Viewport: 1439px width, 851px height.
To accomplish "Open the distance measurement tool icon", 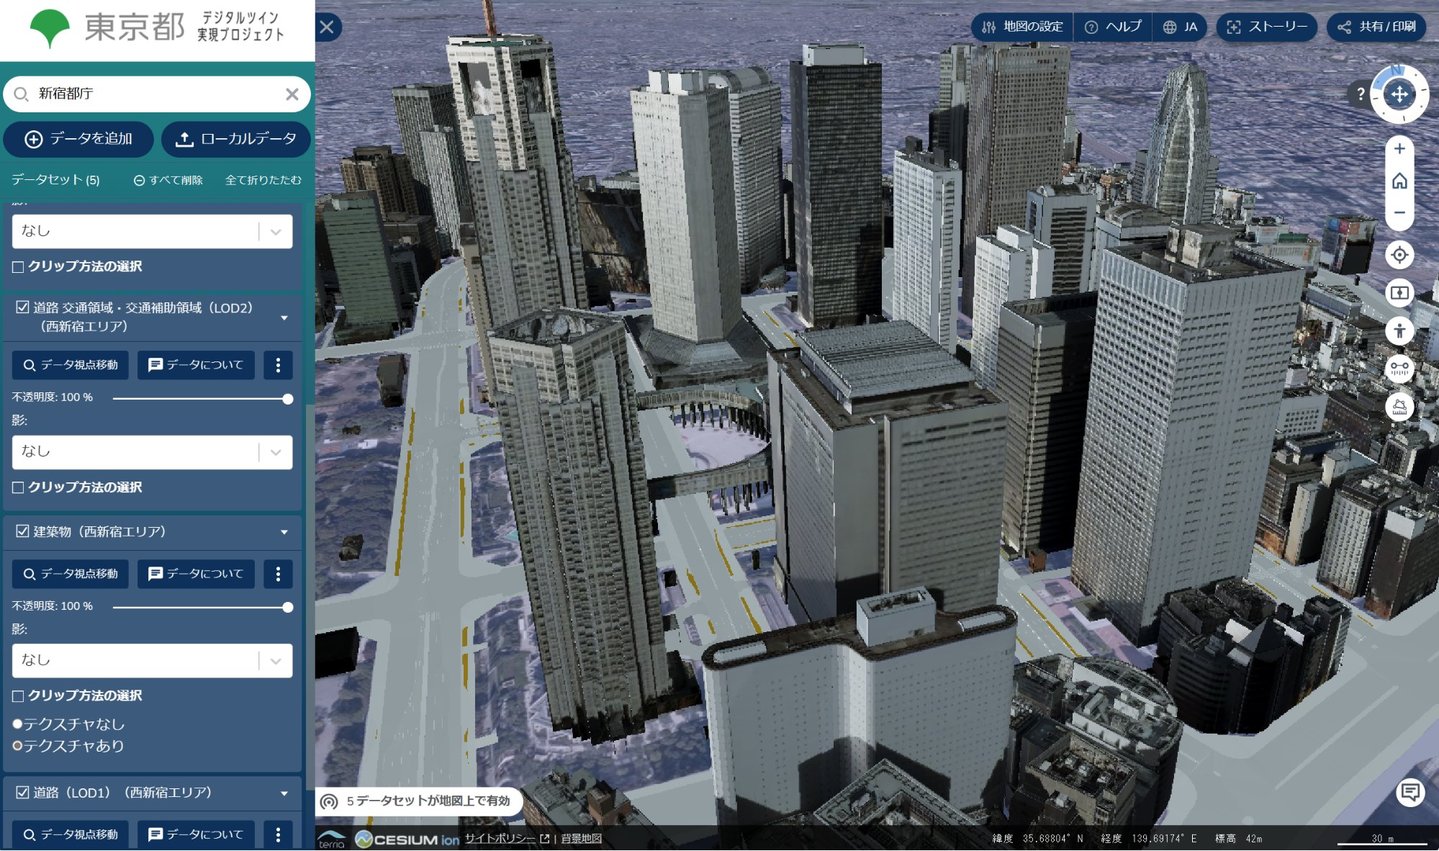I will click(x=1399, y=367).
